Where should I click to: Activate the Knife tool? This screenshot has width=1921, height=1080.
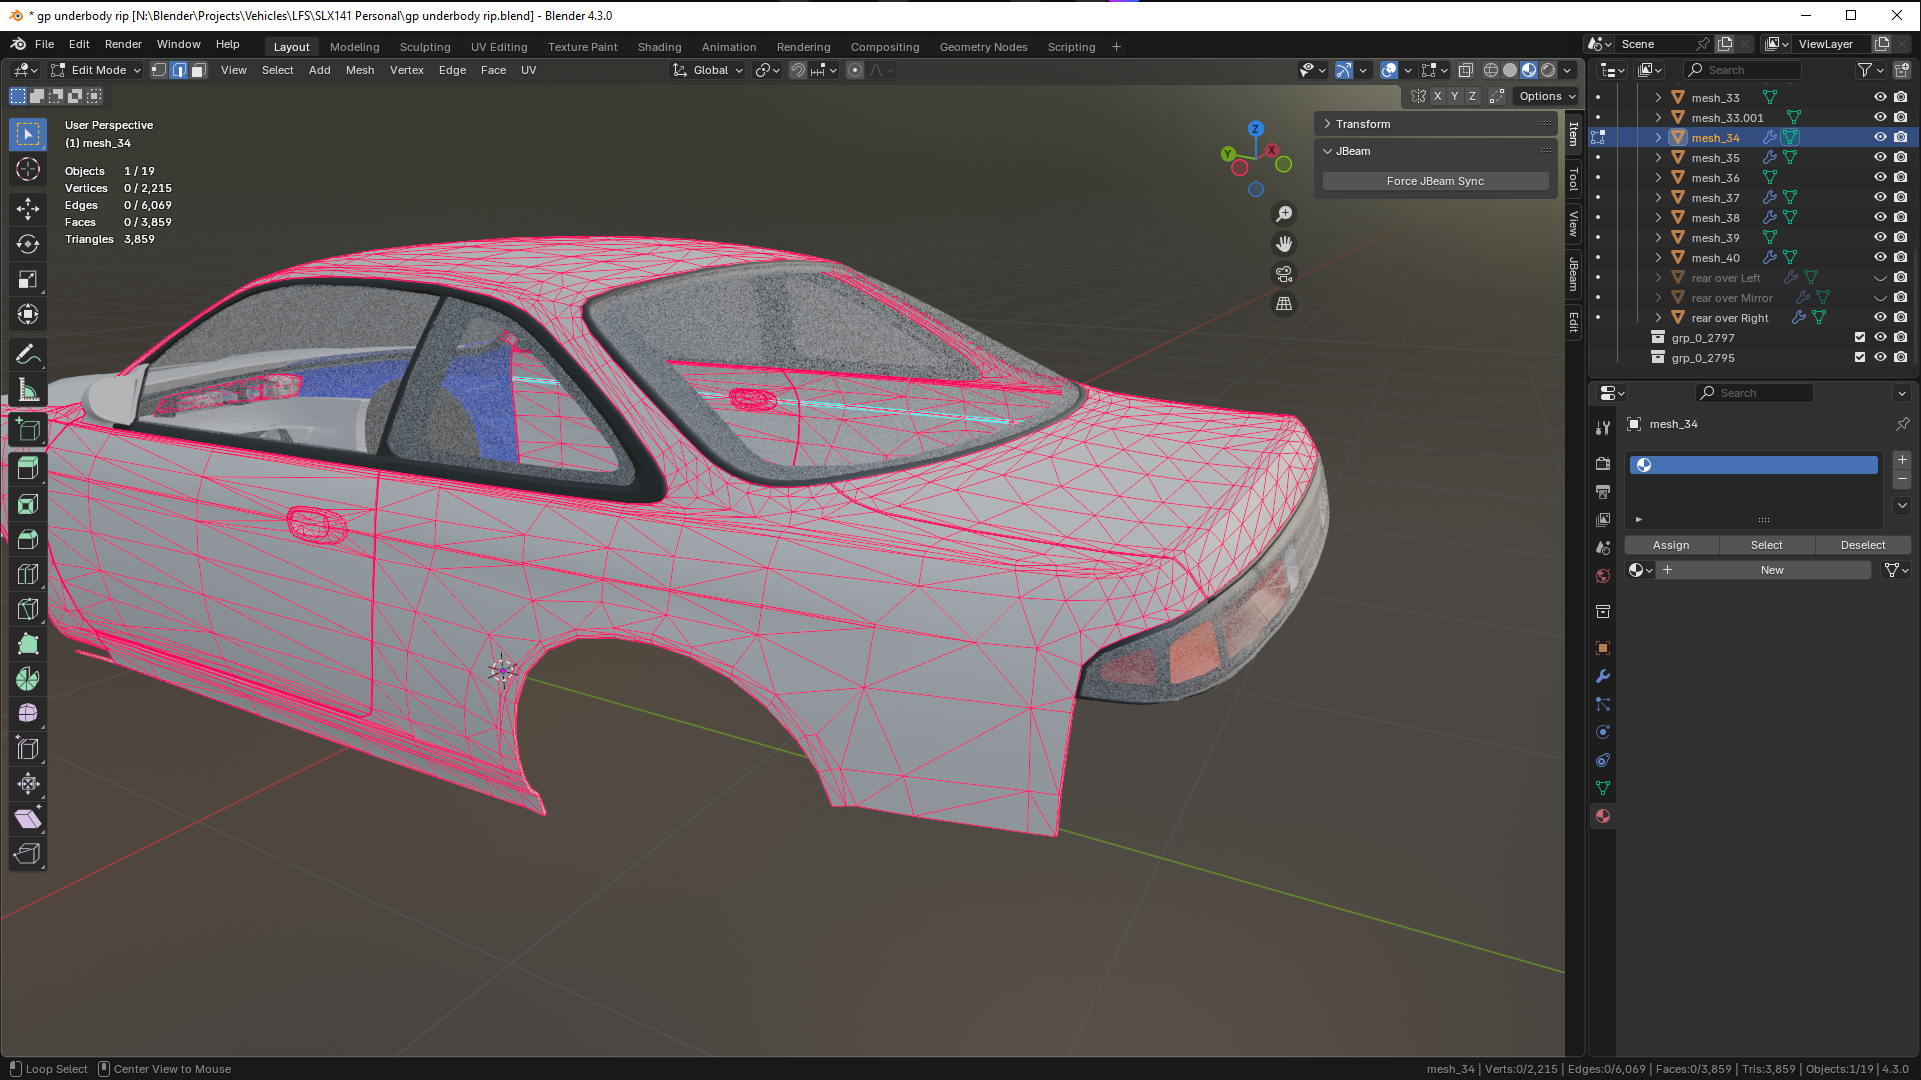[x=28, y=609]
